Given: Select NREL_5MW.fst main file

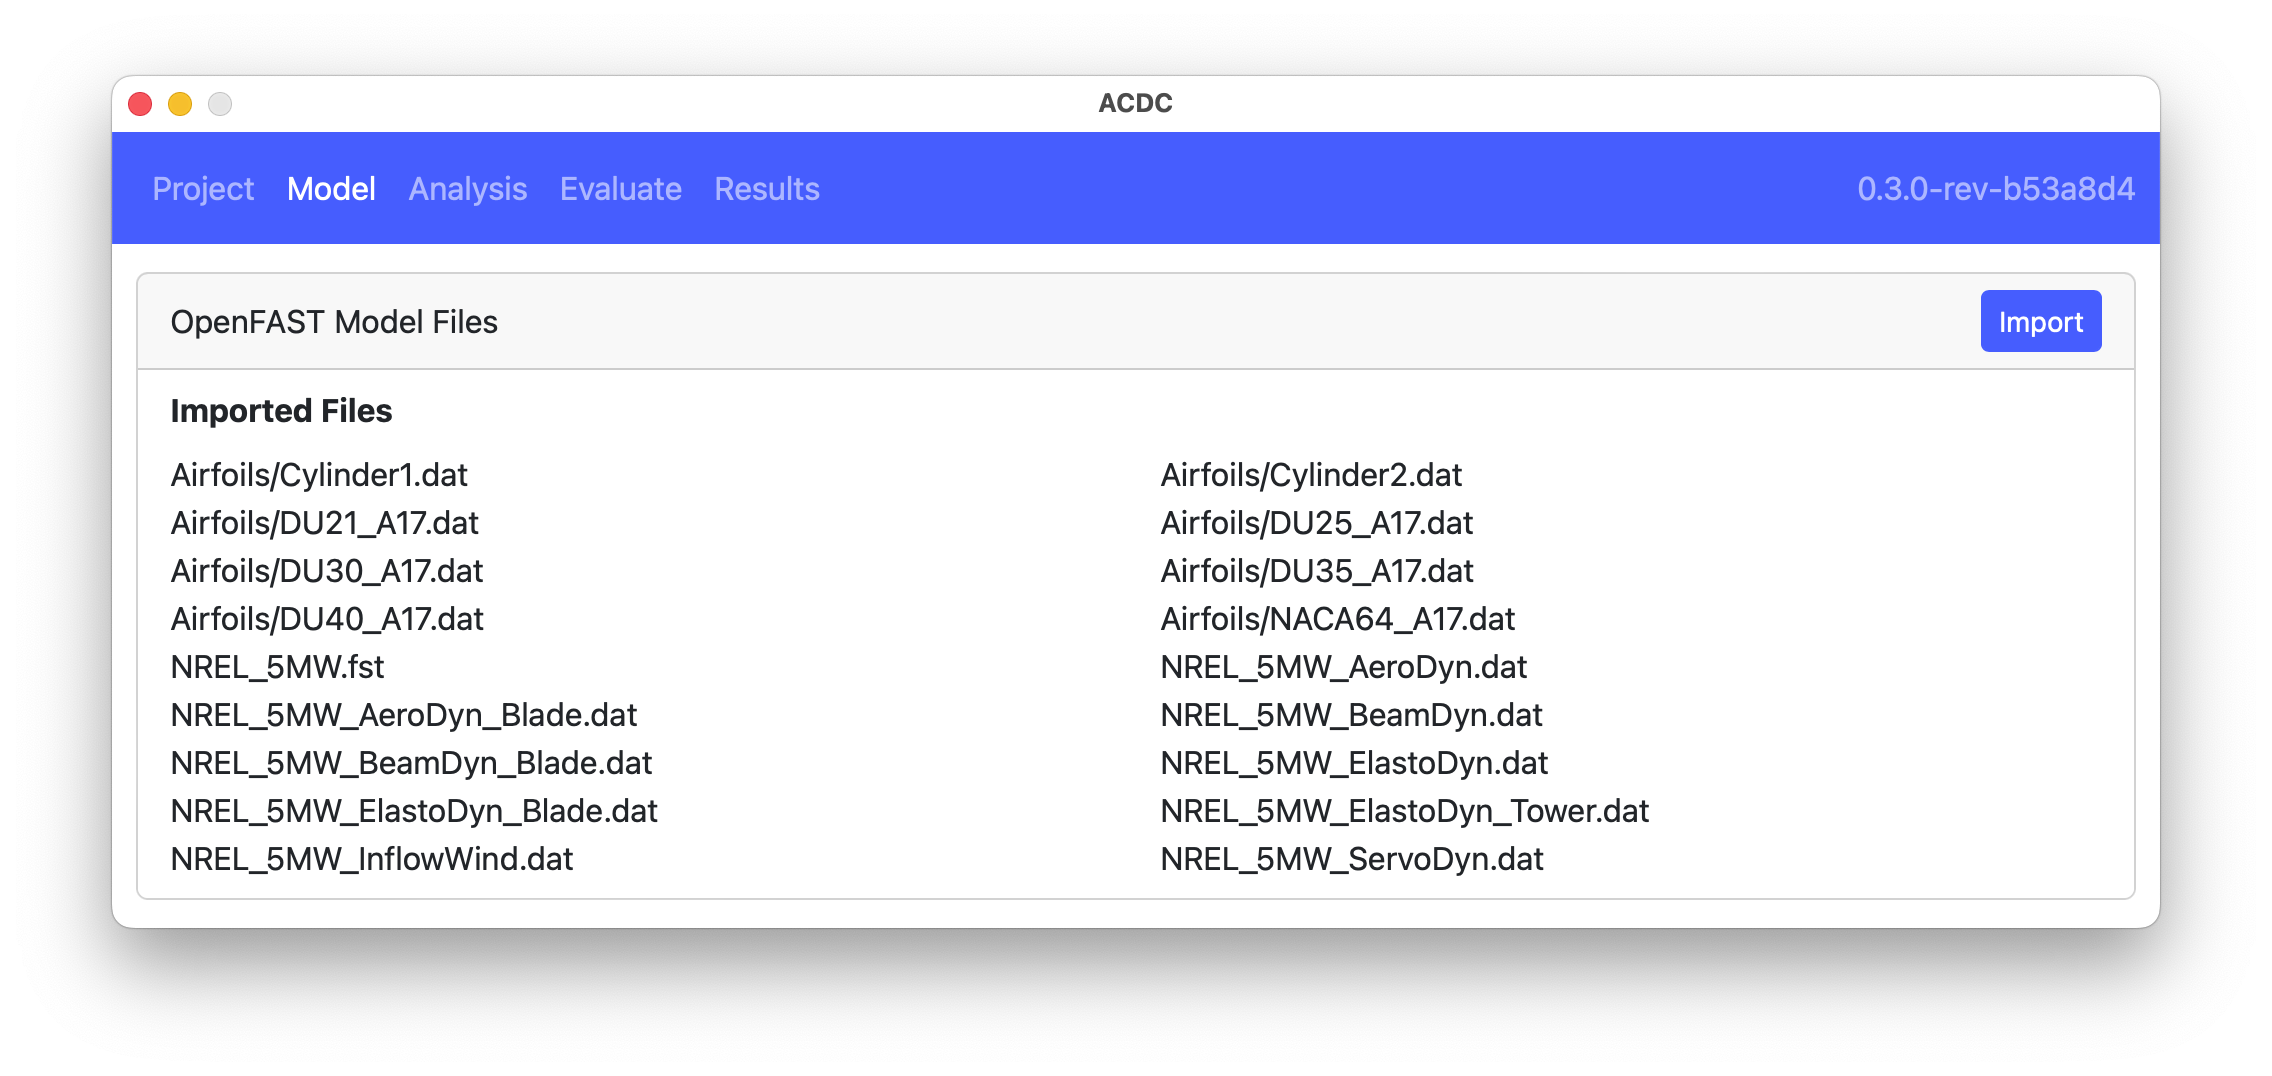Looking at the screenshot, I should (x=277, y=666).
